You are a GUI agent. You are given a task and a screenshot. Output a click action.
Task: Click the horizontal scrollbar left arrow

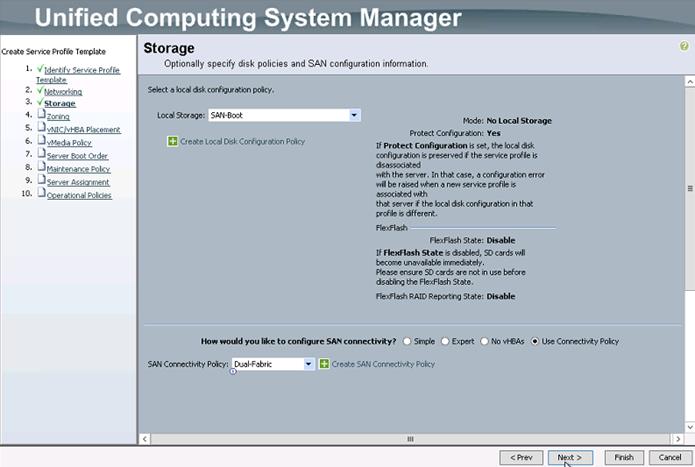[x=144, y=439]
